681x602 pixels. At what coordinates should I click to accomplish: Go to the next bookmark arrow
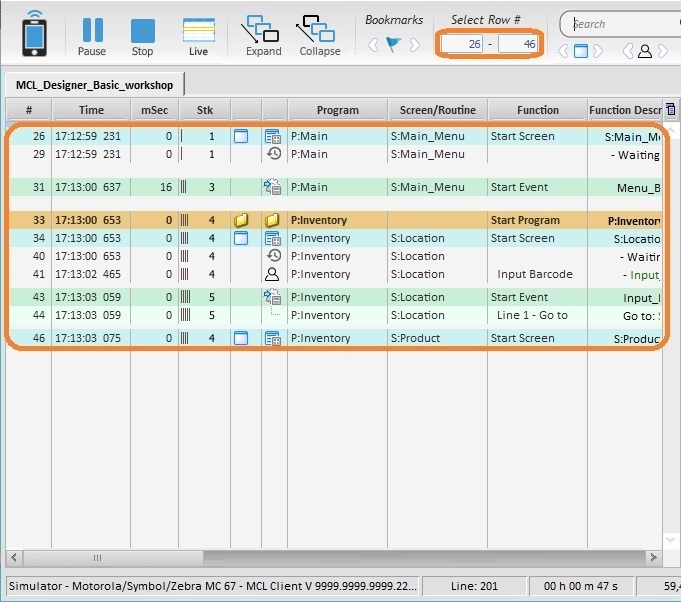click(414, 45)
